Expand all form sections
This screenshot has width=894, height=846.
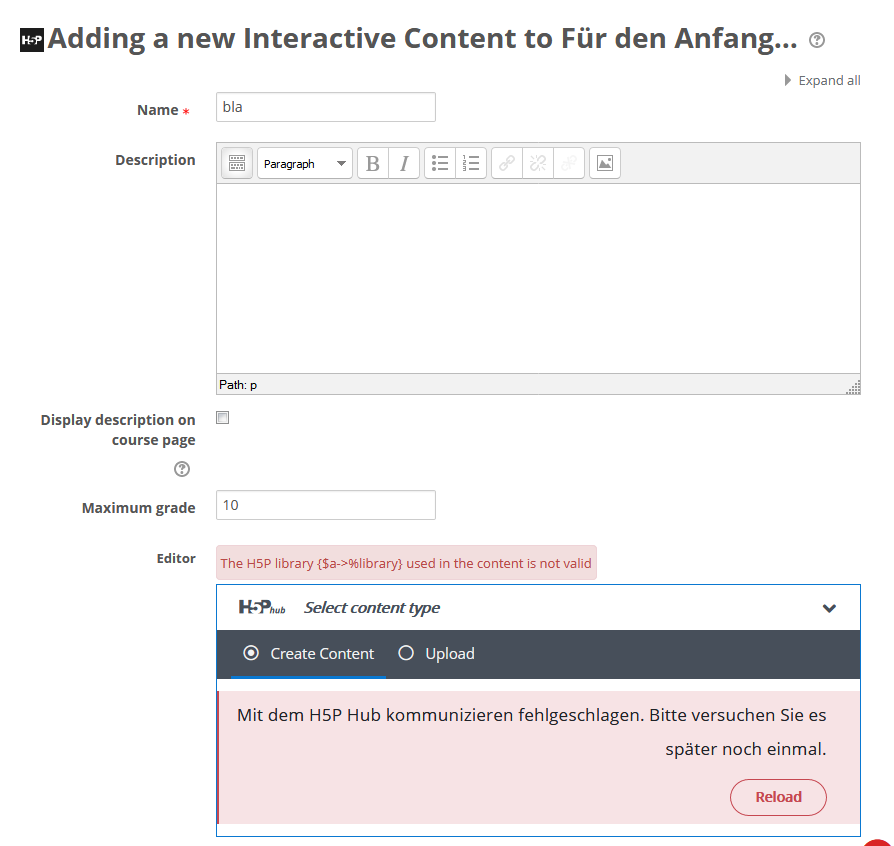(823, 80)
